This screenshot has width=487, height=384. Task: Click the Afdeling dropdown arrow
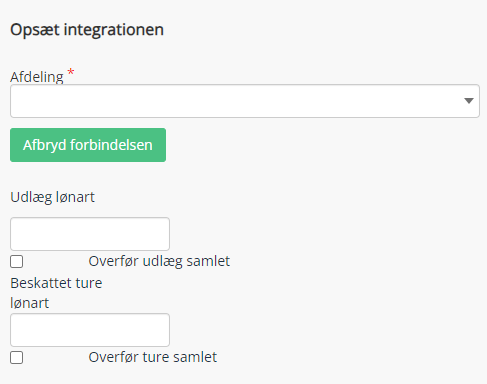point(469,101)
